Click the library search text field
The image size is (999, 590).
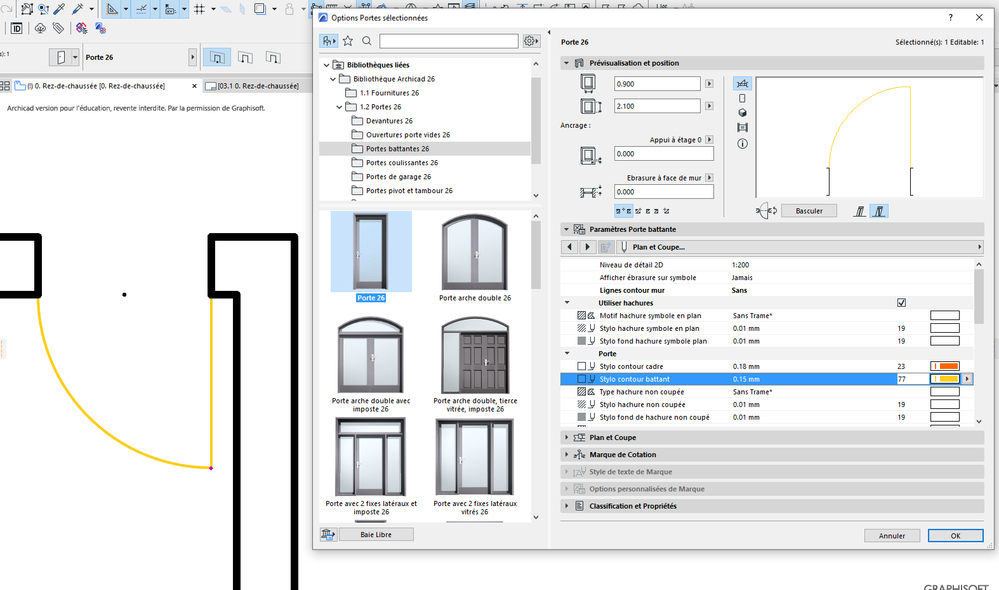pos(449,41)
